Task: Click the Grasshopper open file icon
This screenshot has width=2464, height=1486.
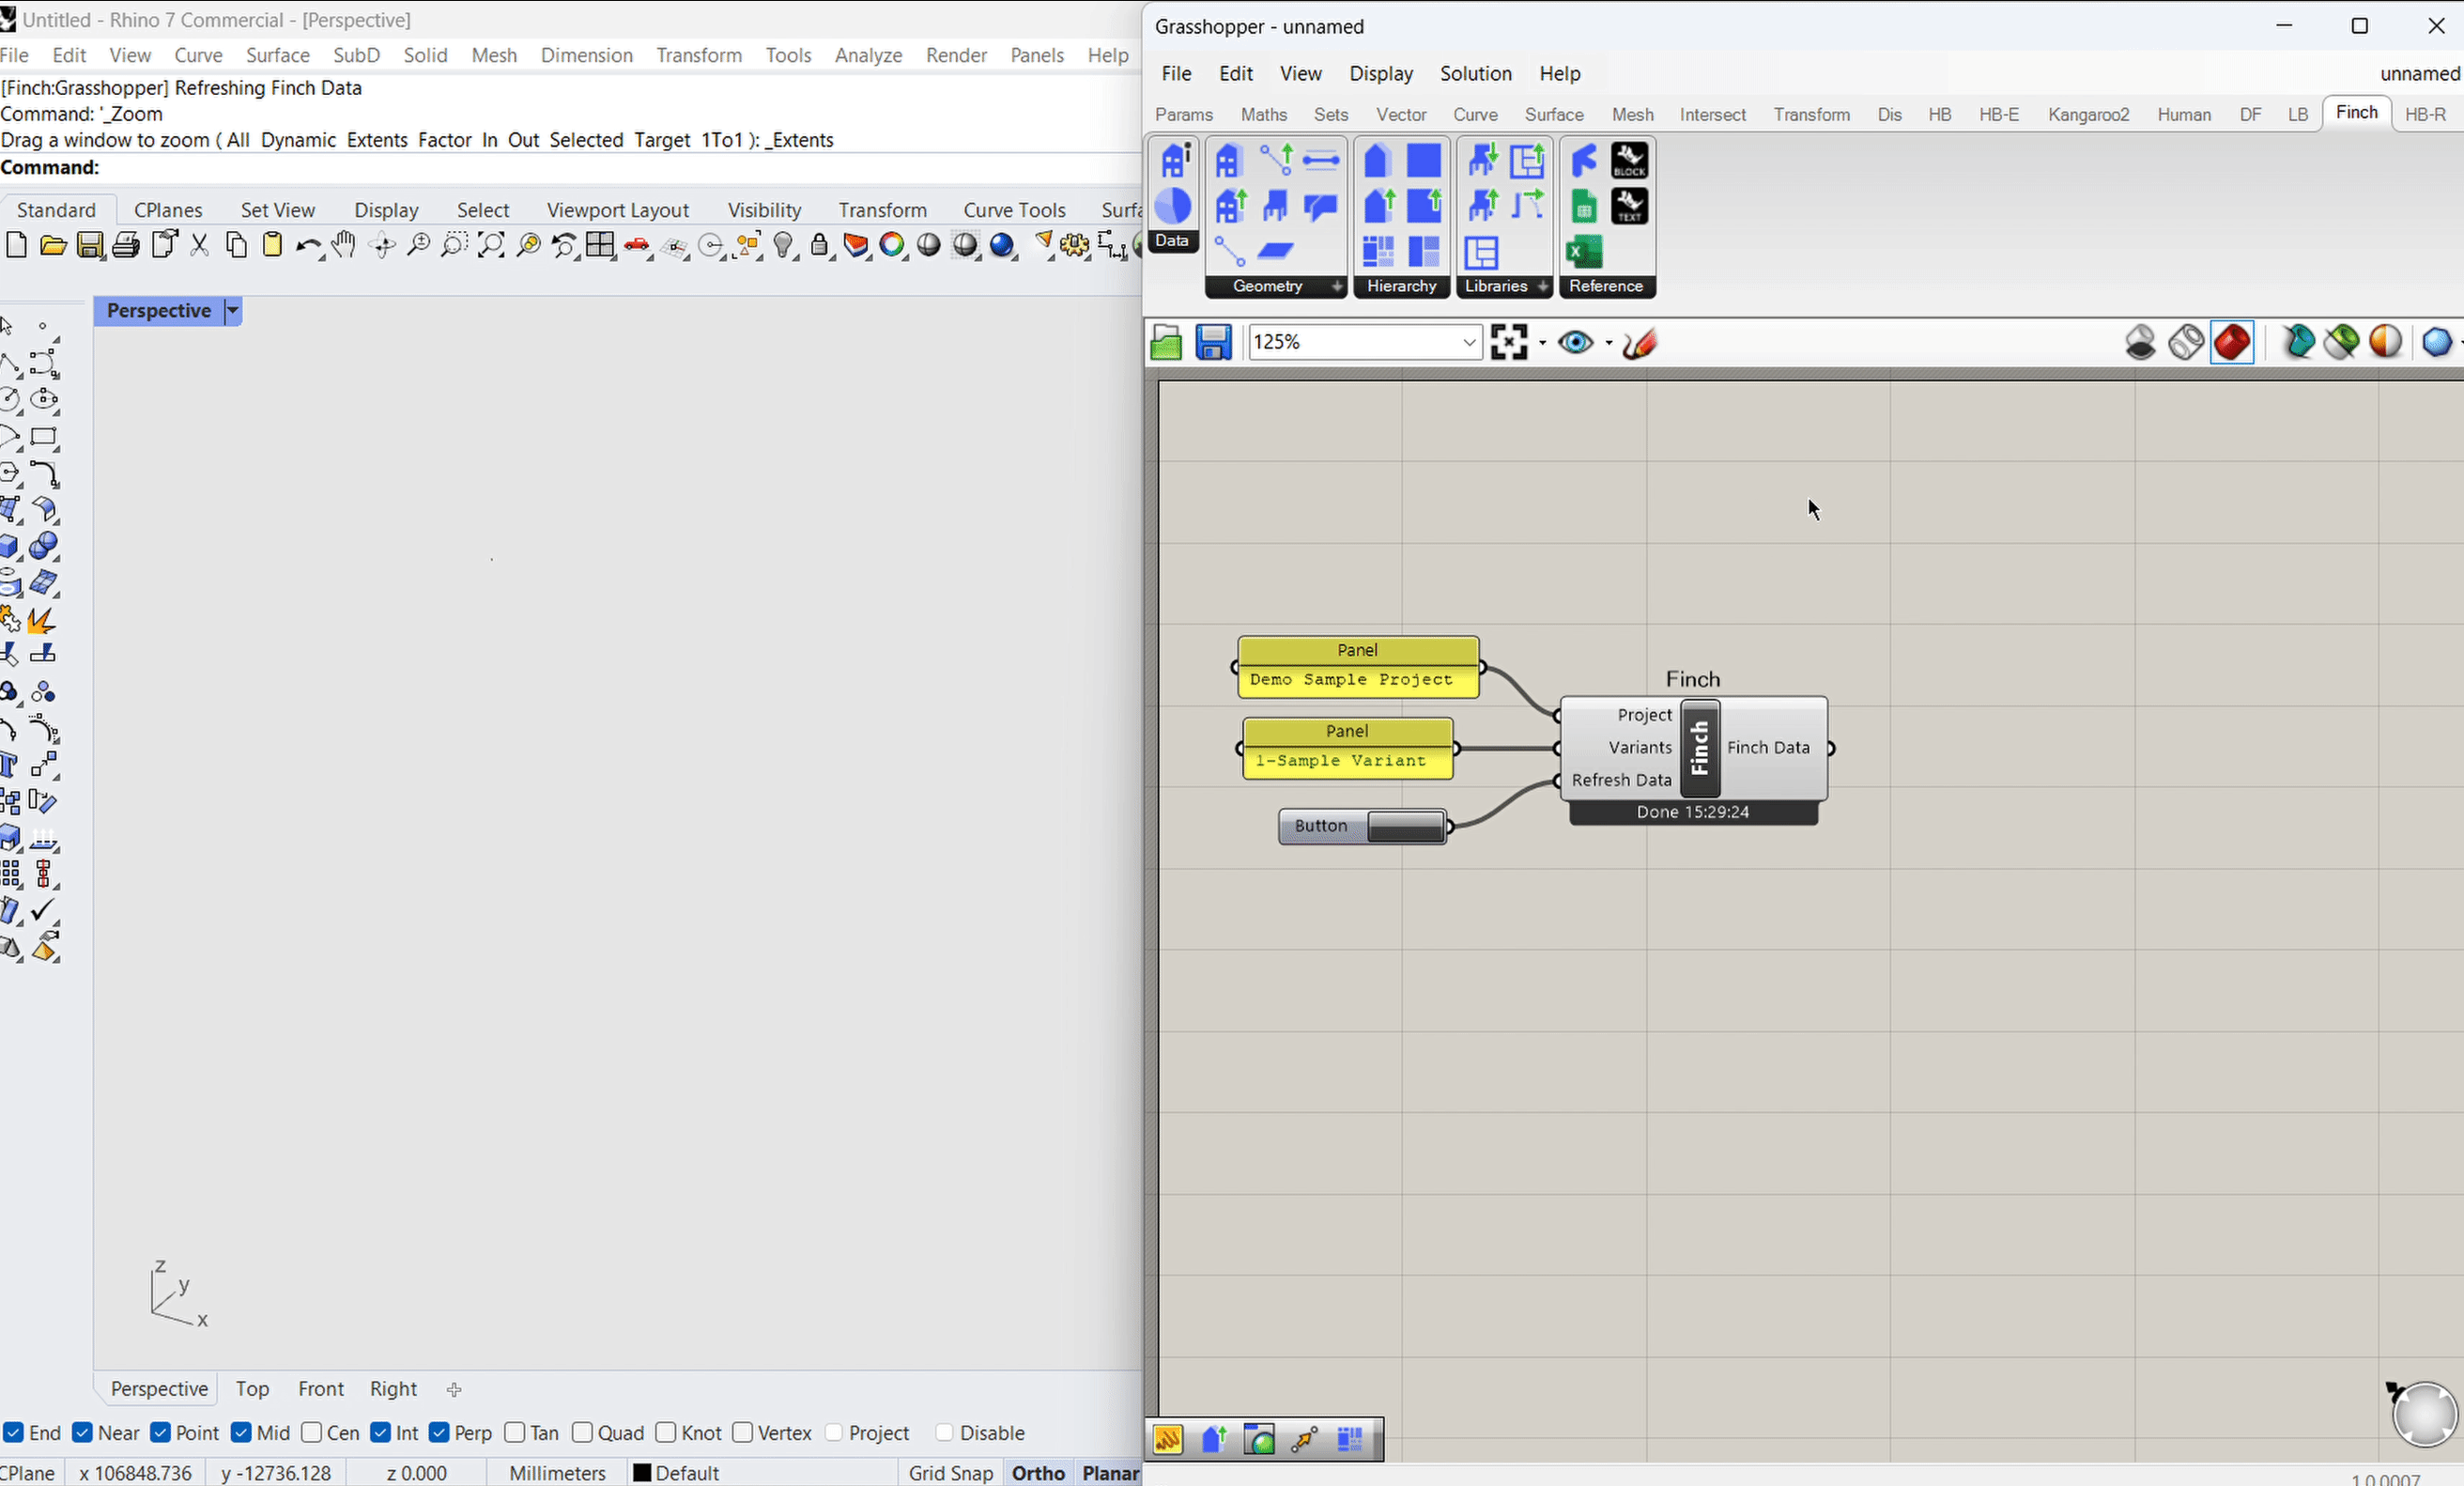Action: [1166, 343]
